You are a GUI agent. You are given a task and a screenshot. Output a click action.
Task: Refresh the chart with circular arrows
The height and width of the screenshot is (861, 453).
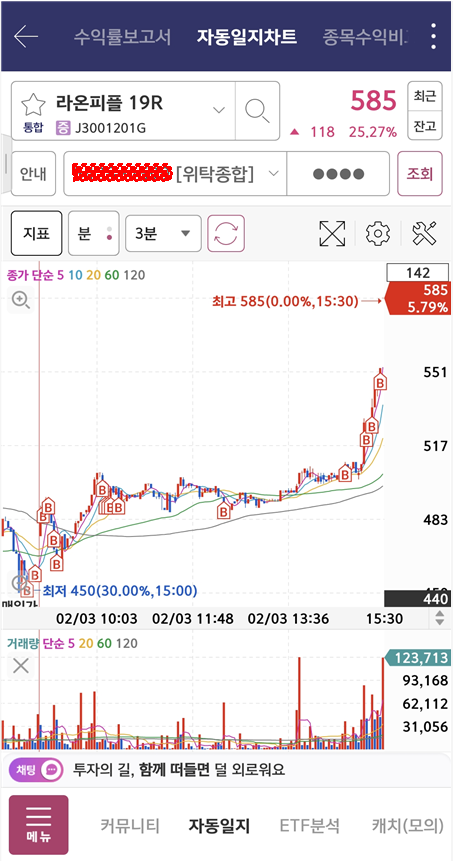[226, 233]
